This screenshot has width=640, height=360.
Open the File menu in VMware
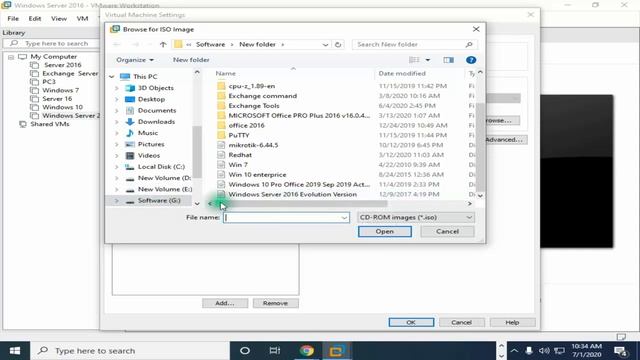tap(13, 19)
